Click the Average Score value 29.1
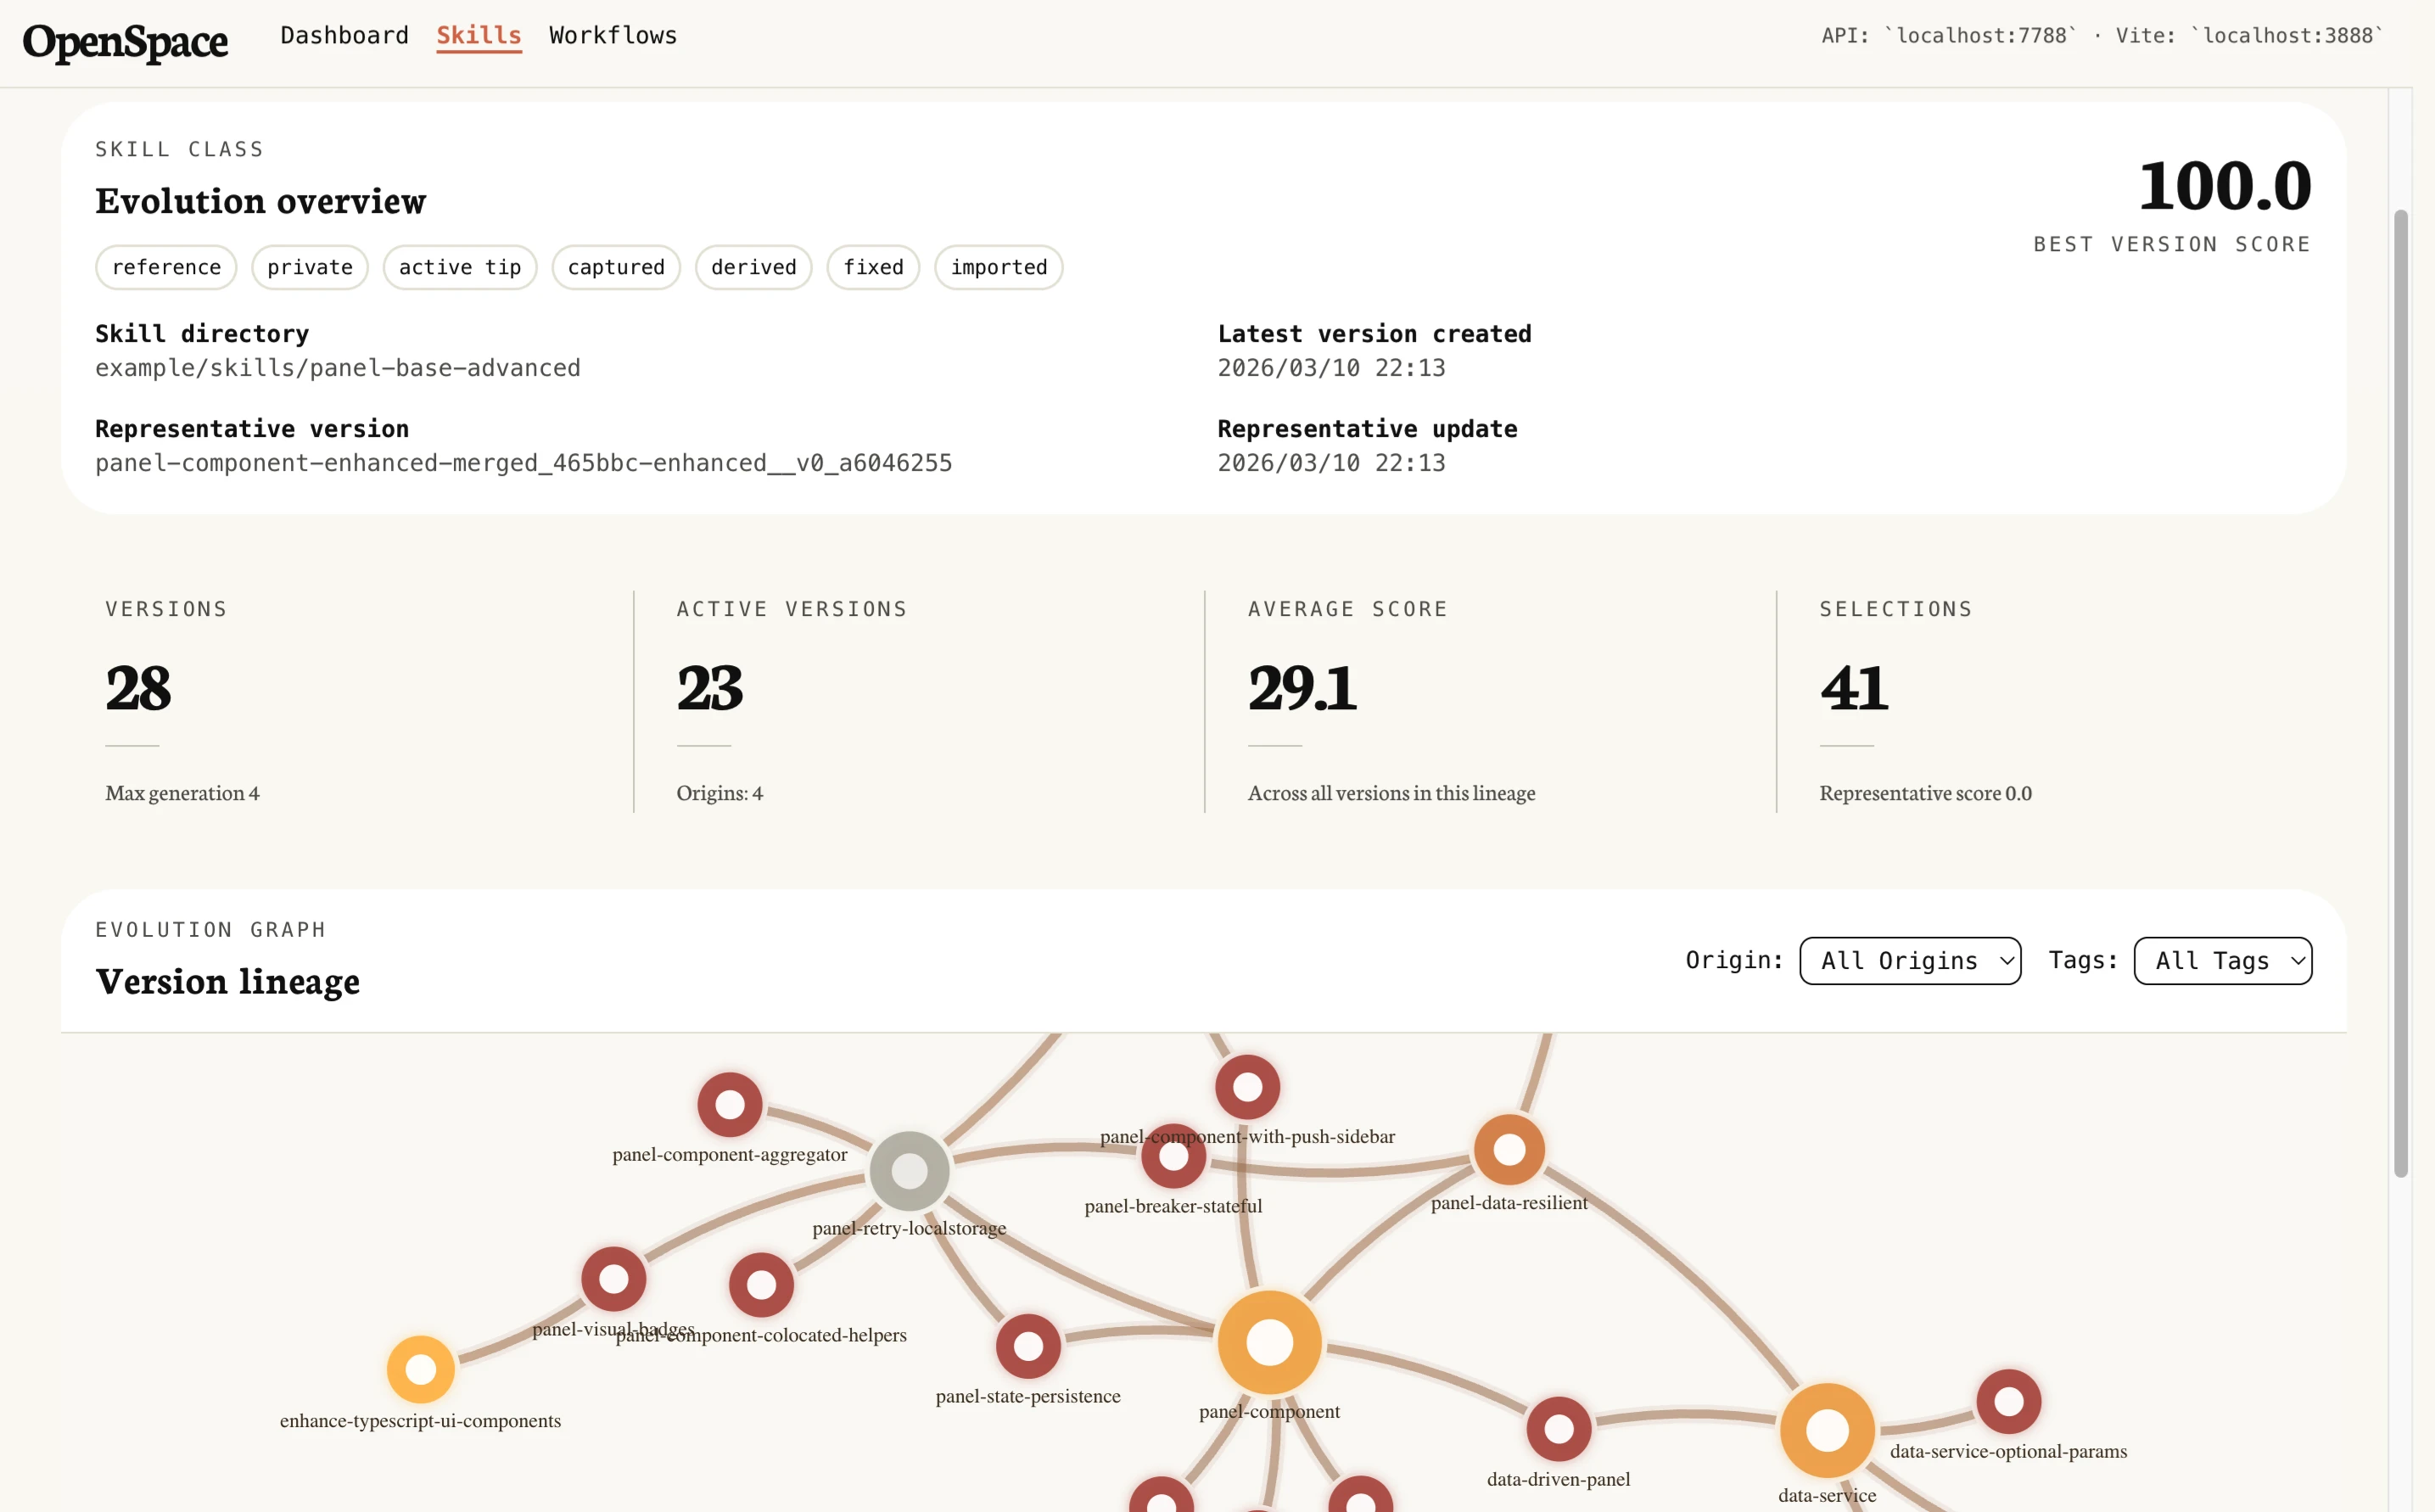 (x=1302, y=688)
